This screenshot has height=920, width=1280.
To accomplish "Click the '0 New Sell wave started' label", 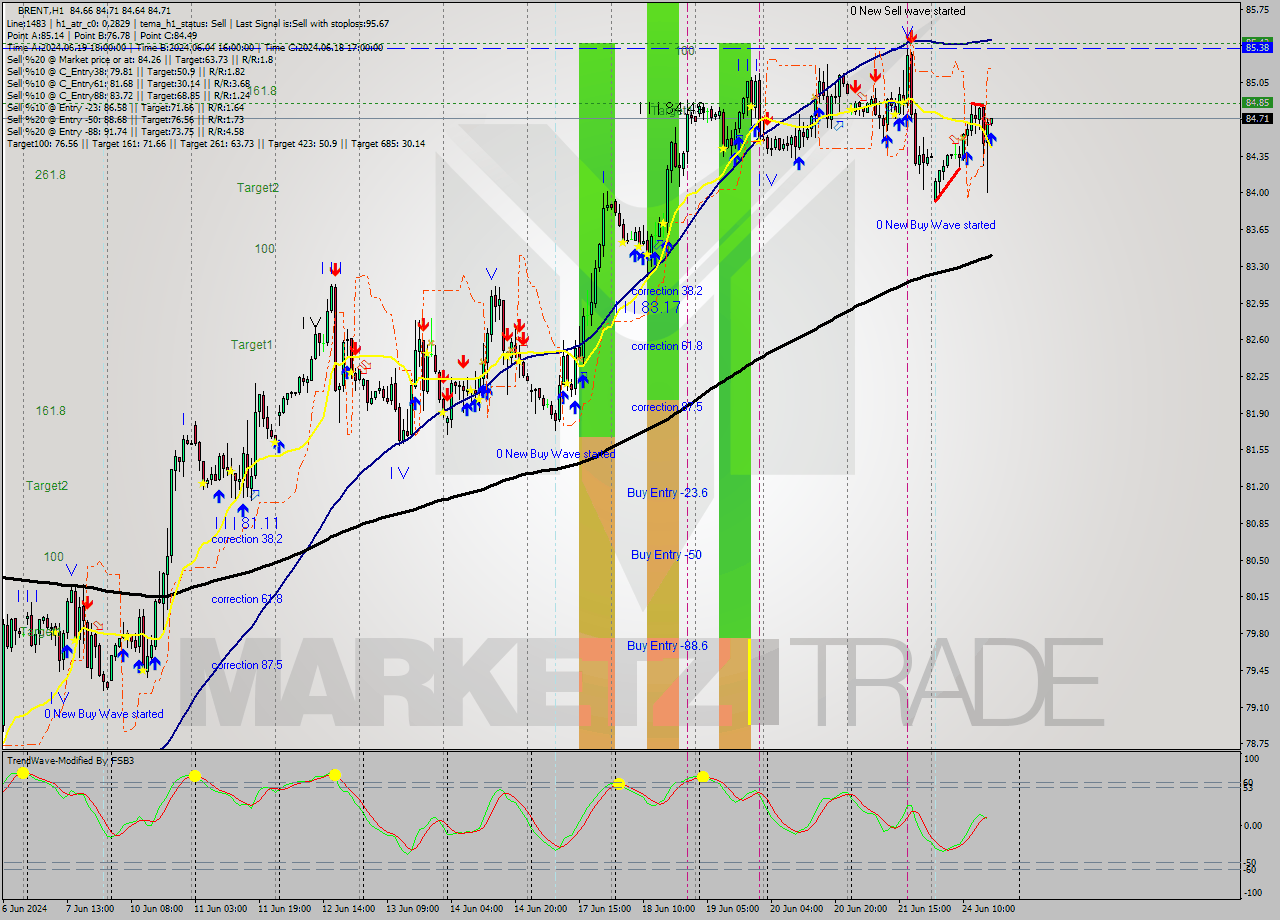I will click(908, 11).
